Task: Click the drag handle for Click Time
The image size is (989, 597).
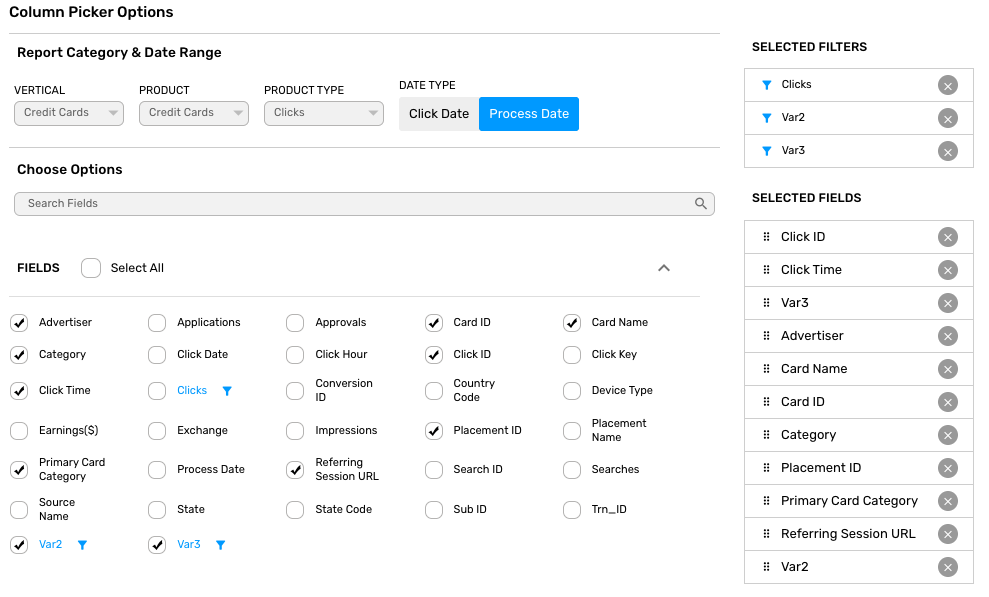Action: pos(766,270)
